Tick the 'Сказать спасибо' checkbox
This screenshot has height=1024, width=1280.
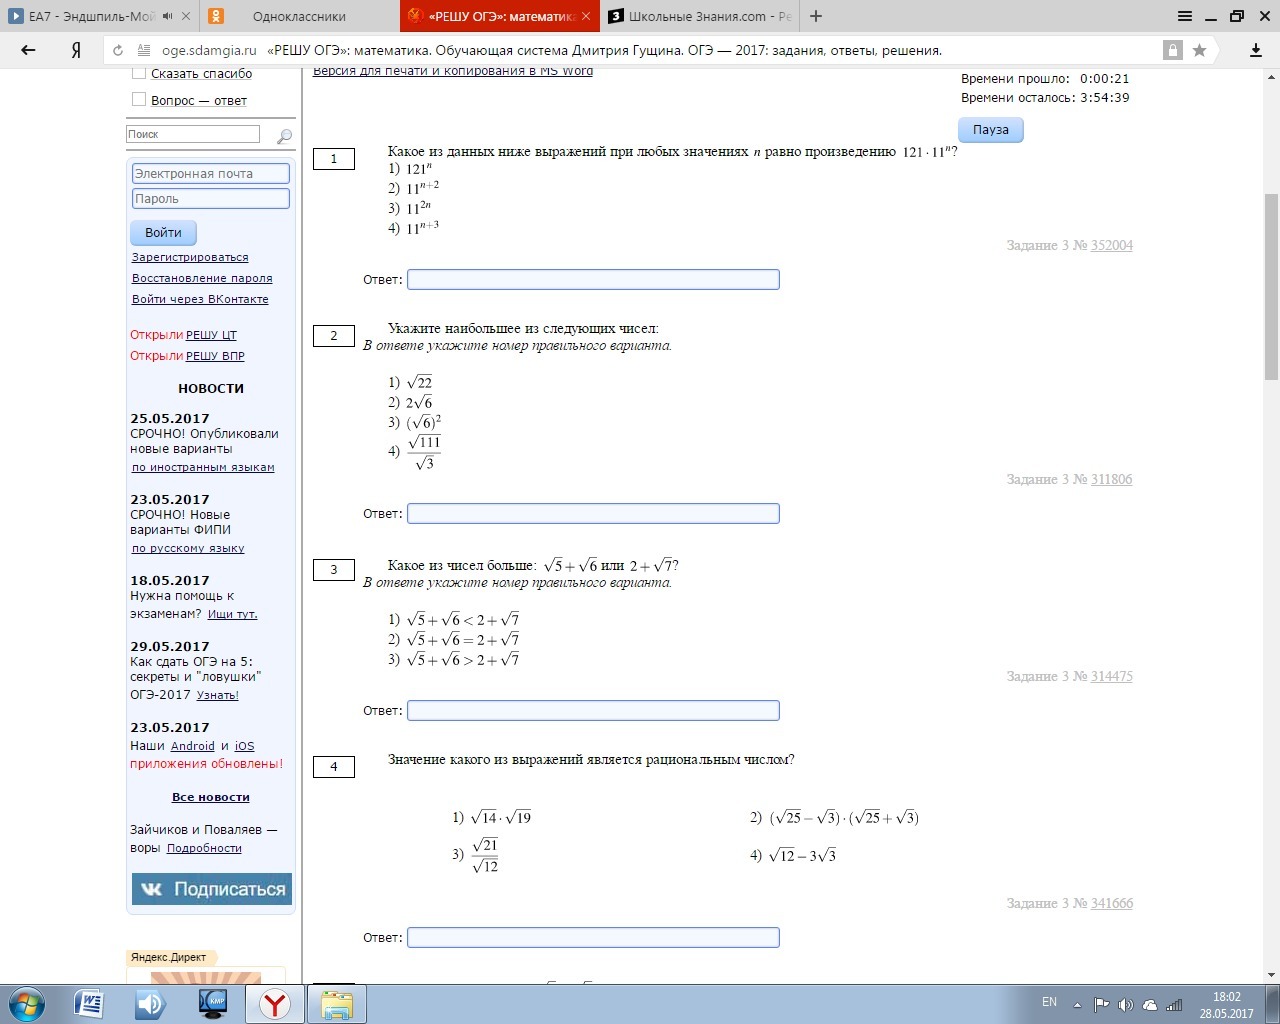pyautogui.click(x=139, y=73)
